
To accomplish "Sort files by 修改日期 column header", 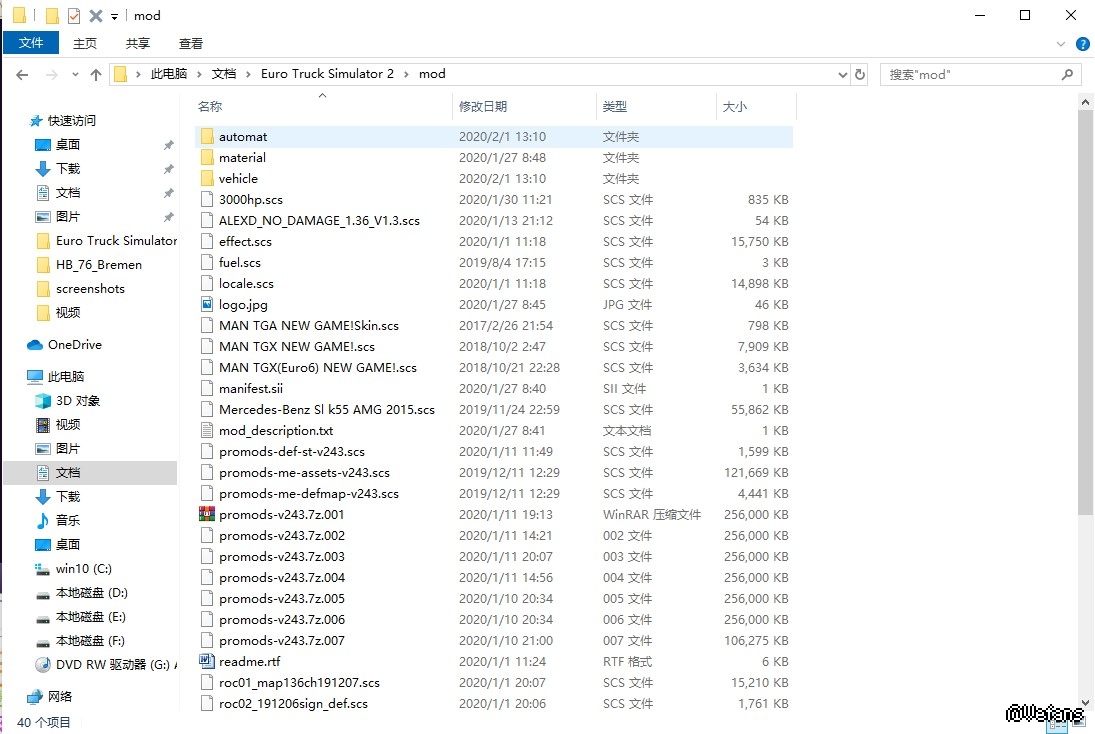I will pyautogui.click(x=483, y=107).
